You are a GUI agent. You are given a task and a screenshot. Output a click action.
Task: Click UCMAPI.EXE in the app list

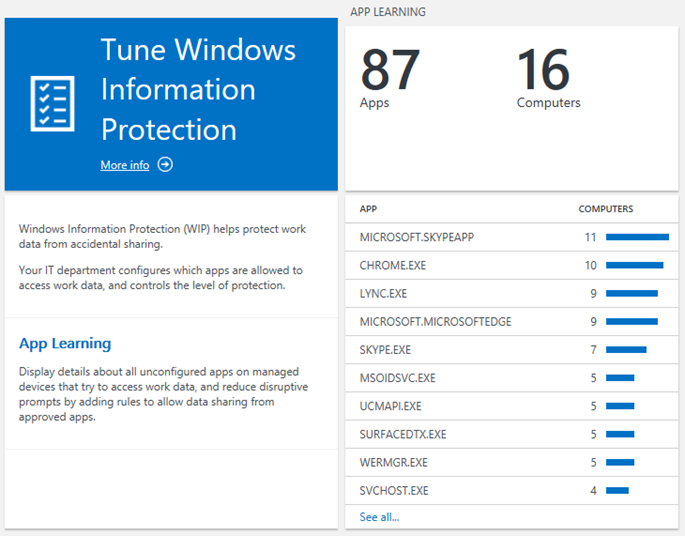click(x=390, y=406)
